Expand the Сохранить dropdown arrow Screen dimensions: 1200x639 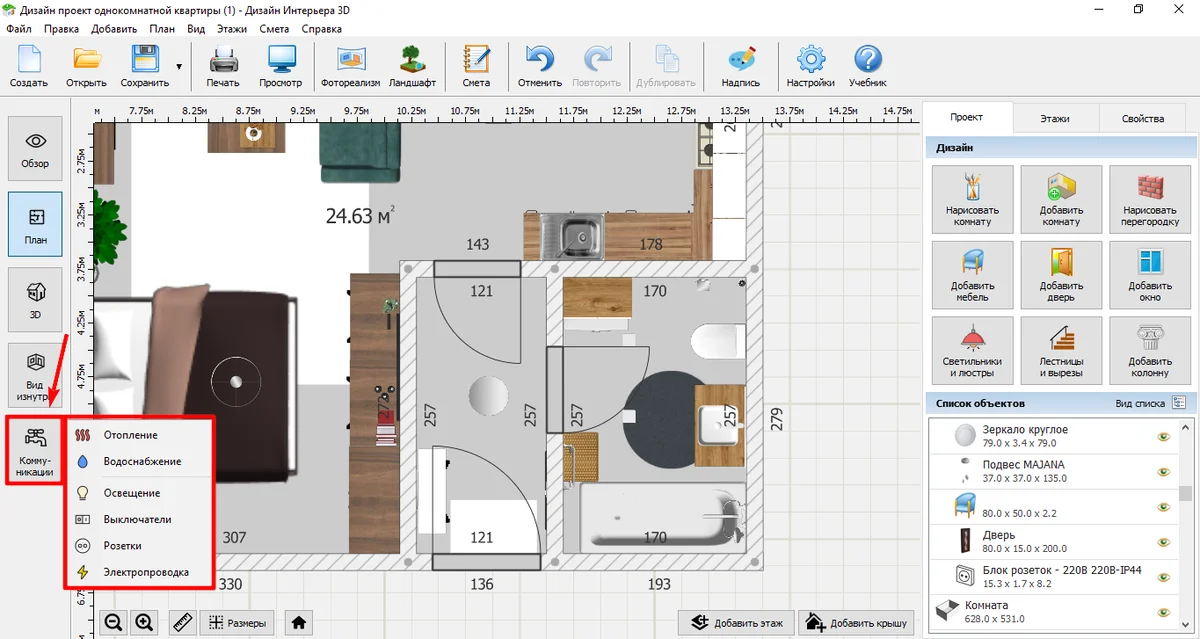(179, 67)
